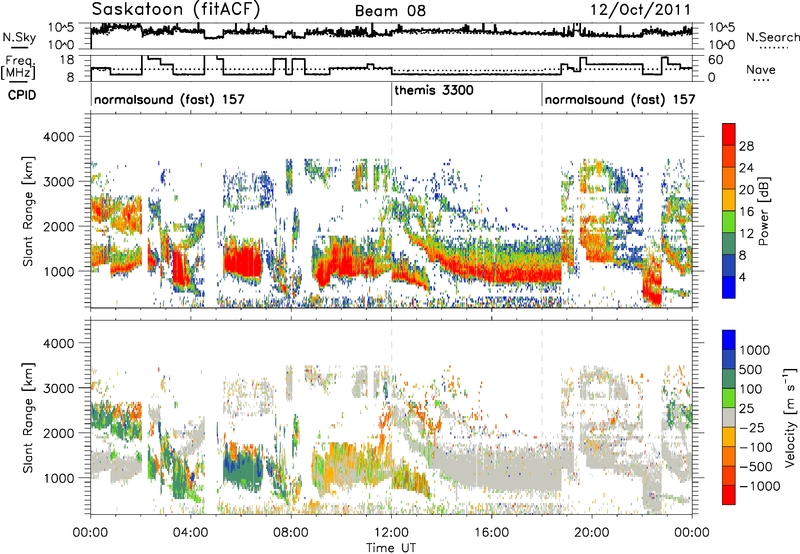The image size is (800, 554).
Task: Click the '1000' tick on the velocity panel
Action: click(58, 478)
